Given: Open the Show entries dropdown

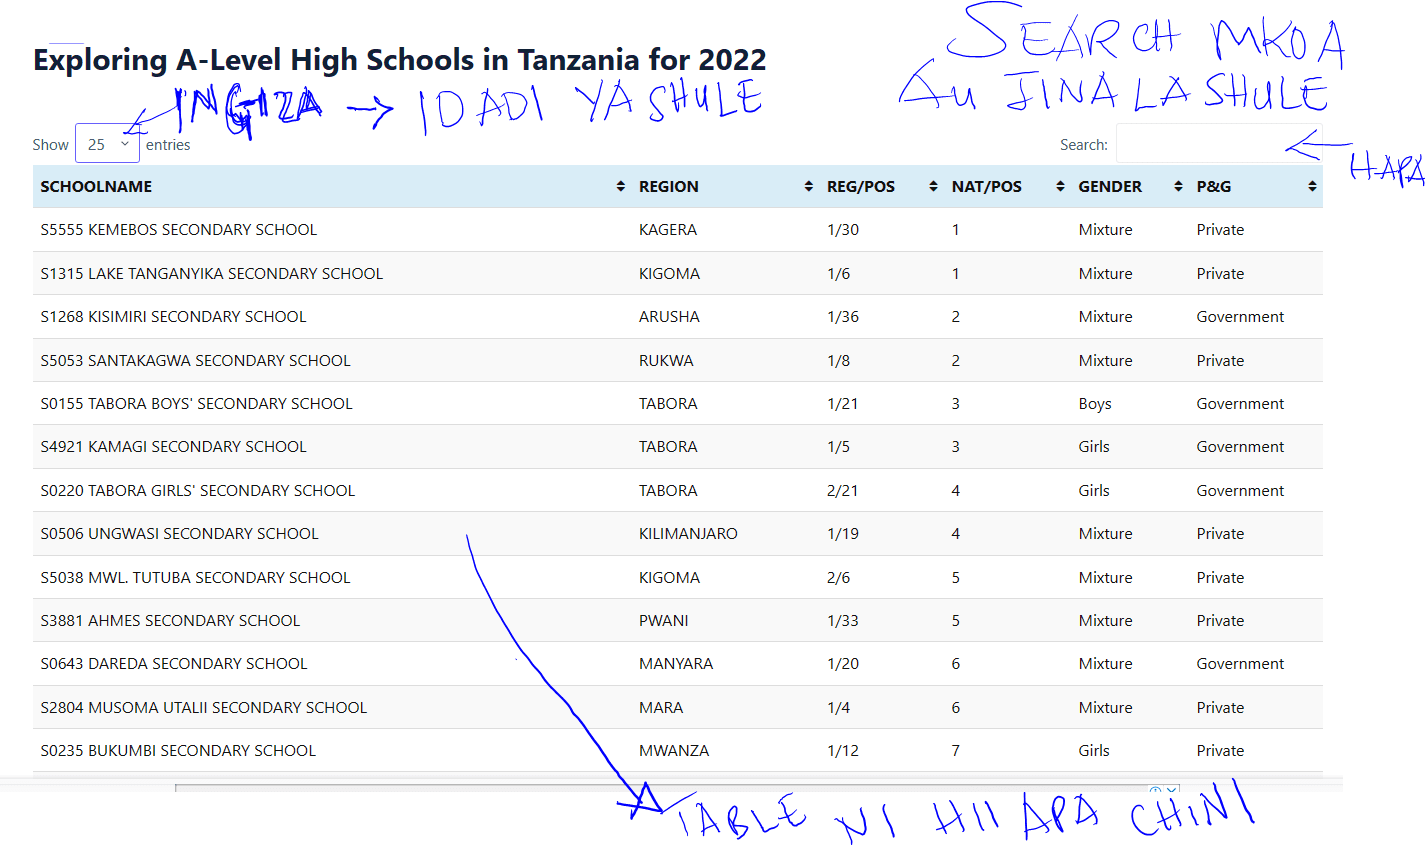Looking at the screenshot, I should (107, 143).
